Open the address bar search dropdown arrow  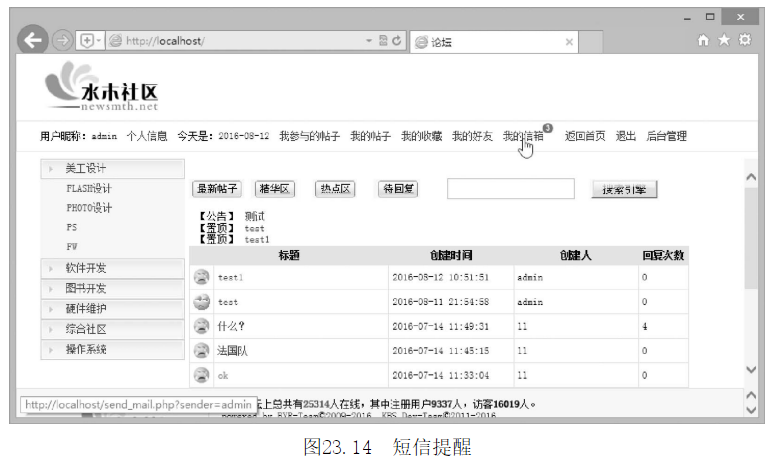coord(369,41)
